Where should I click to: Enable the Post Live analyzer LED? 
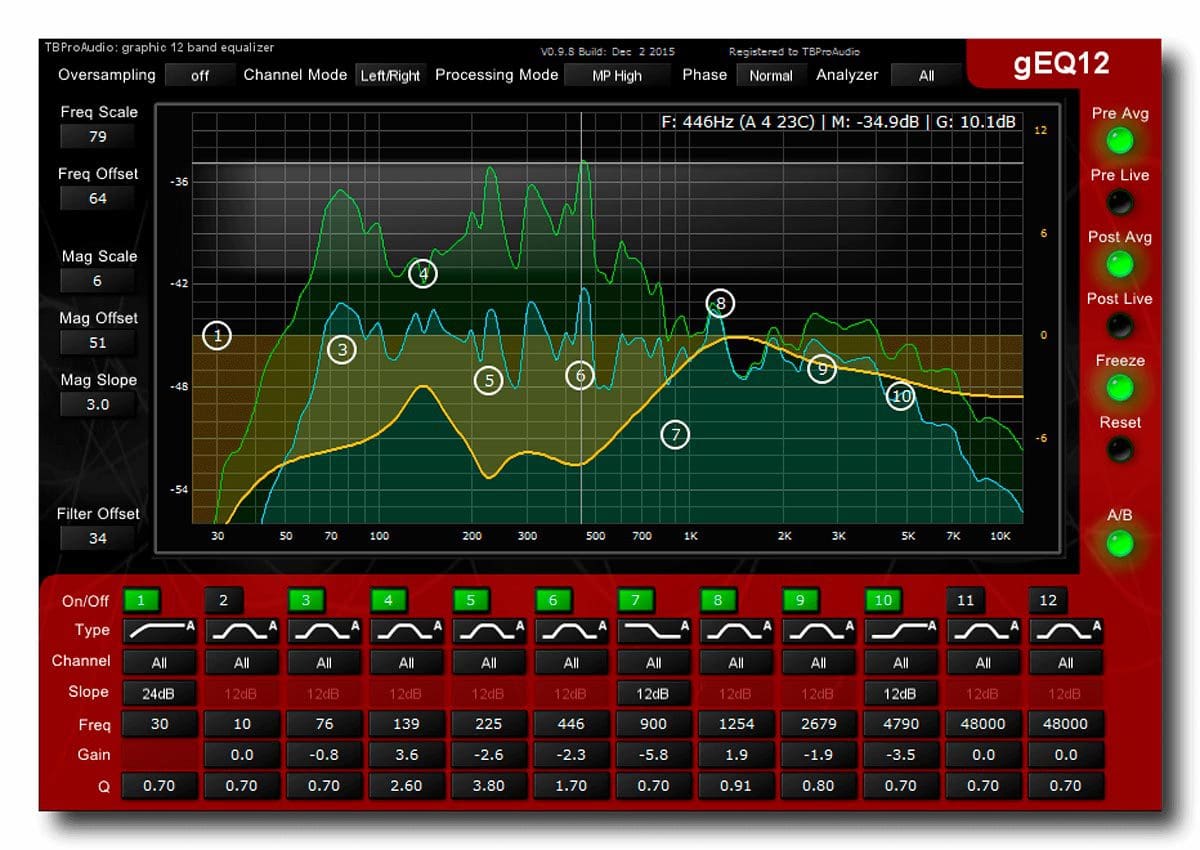tap(1120, 325)
